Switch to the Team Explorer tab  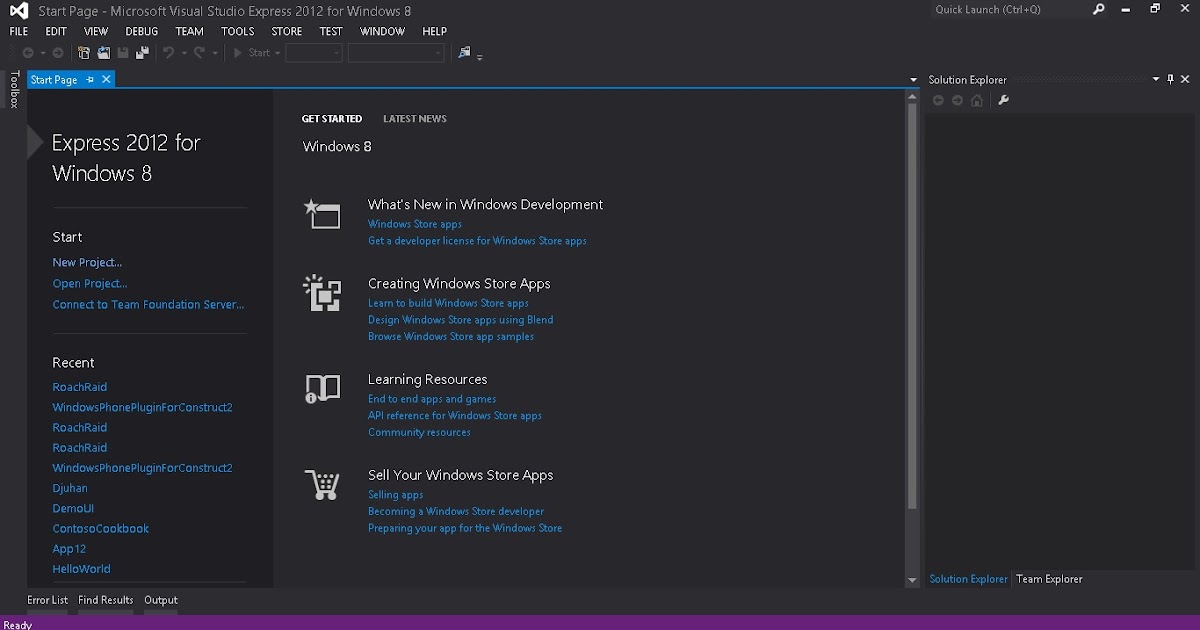1049,579
